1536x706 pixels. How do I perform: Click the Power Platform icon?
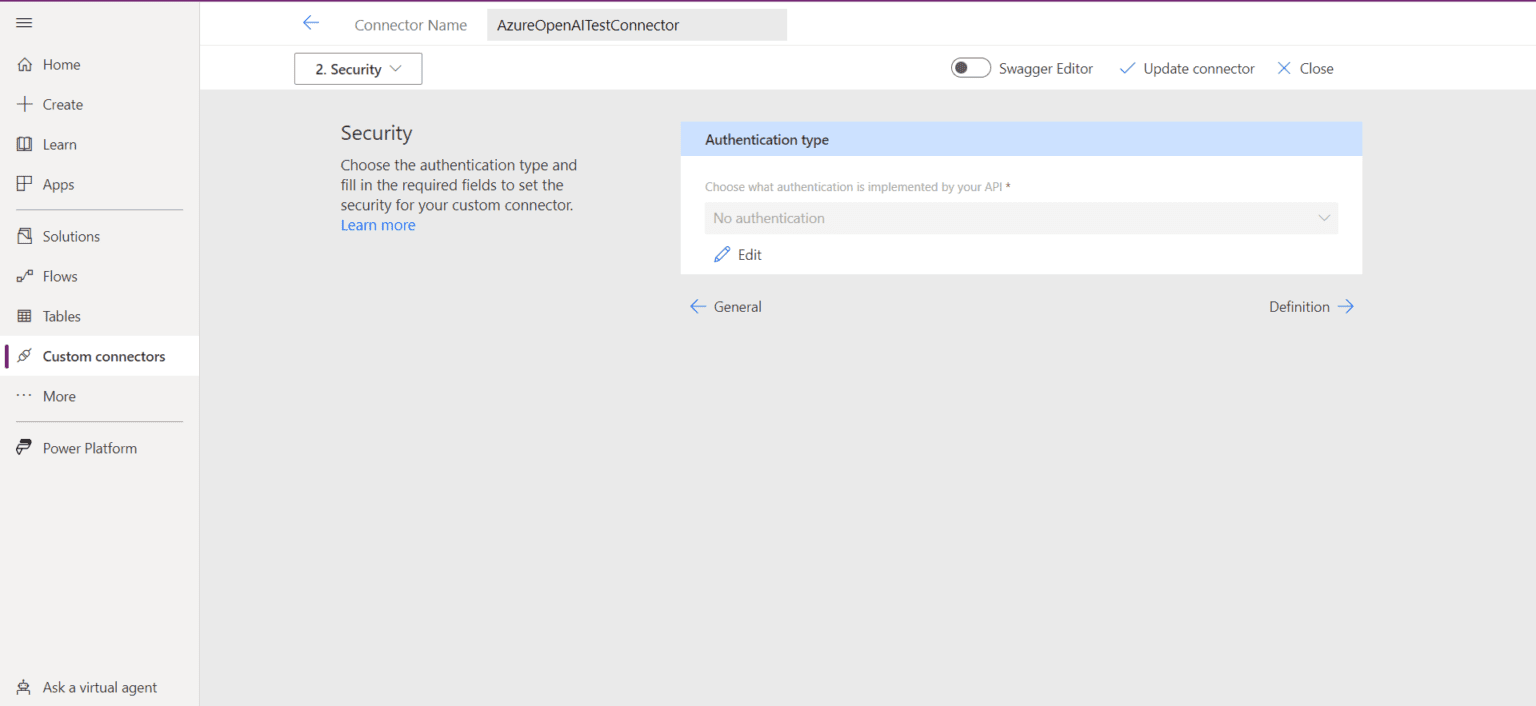[24, 448]
